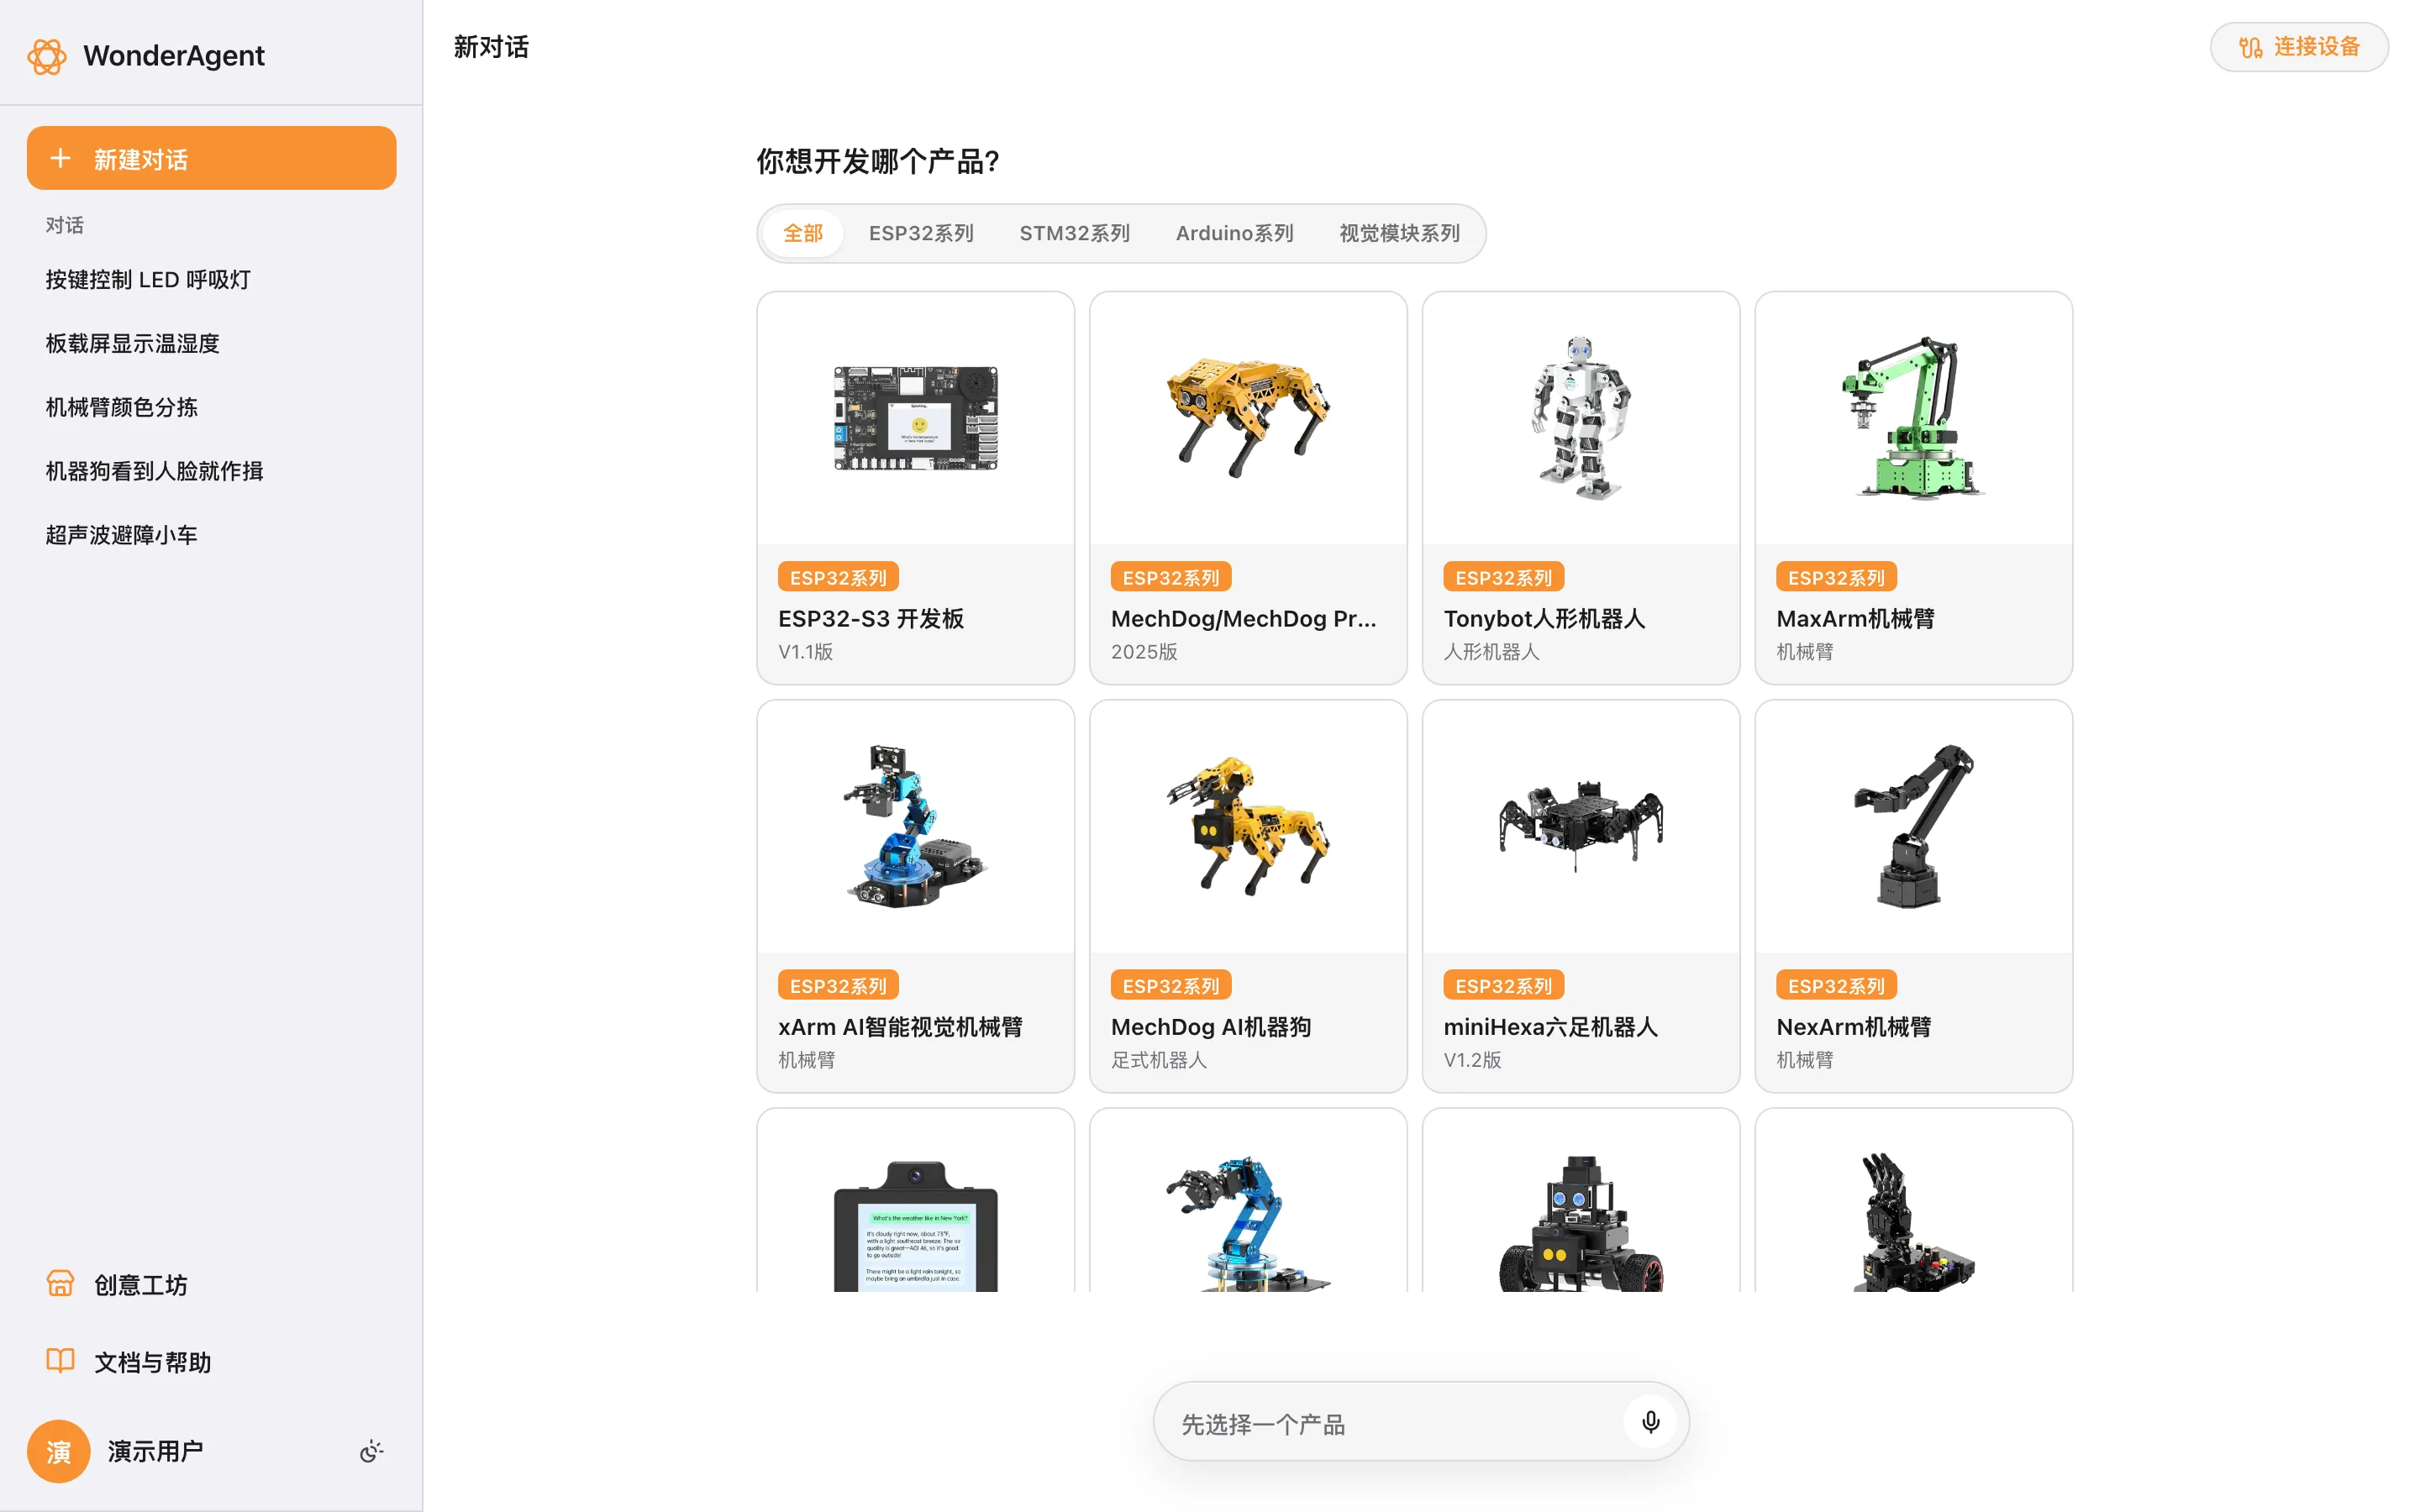Click the WonderAgent logo icon
Image resolution: width=2420 pixels, height=1512 pixels.
pyautogui.click(x=47, y=56)
